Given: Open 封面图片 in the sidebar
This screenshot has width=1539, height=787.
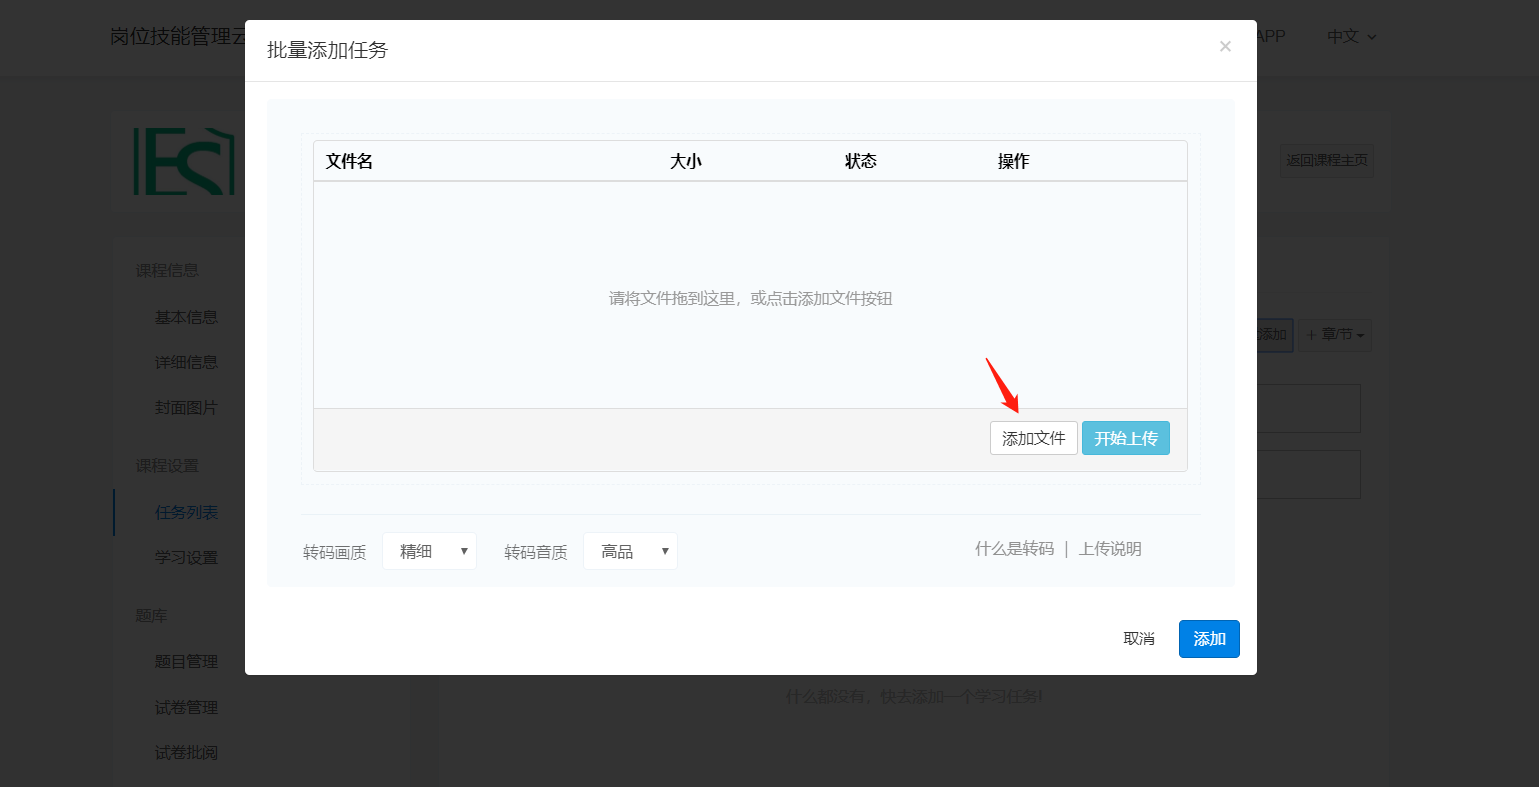Looking at the screenshot, I should 186,408.
